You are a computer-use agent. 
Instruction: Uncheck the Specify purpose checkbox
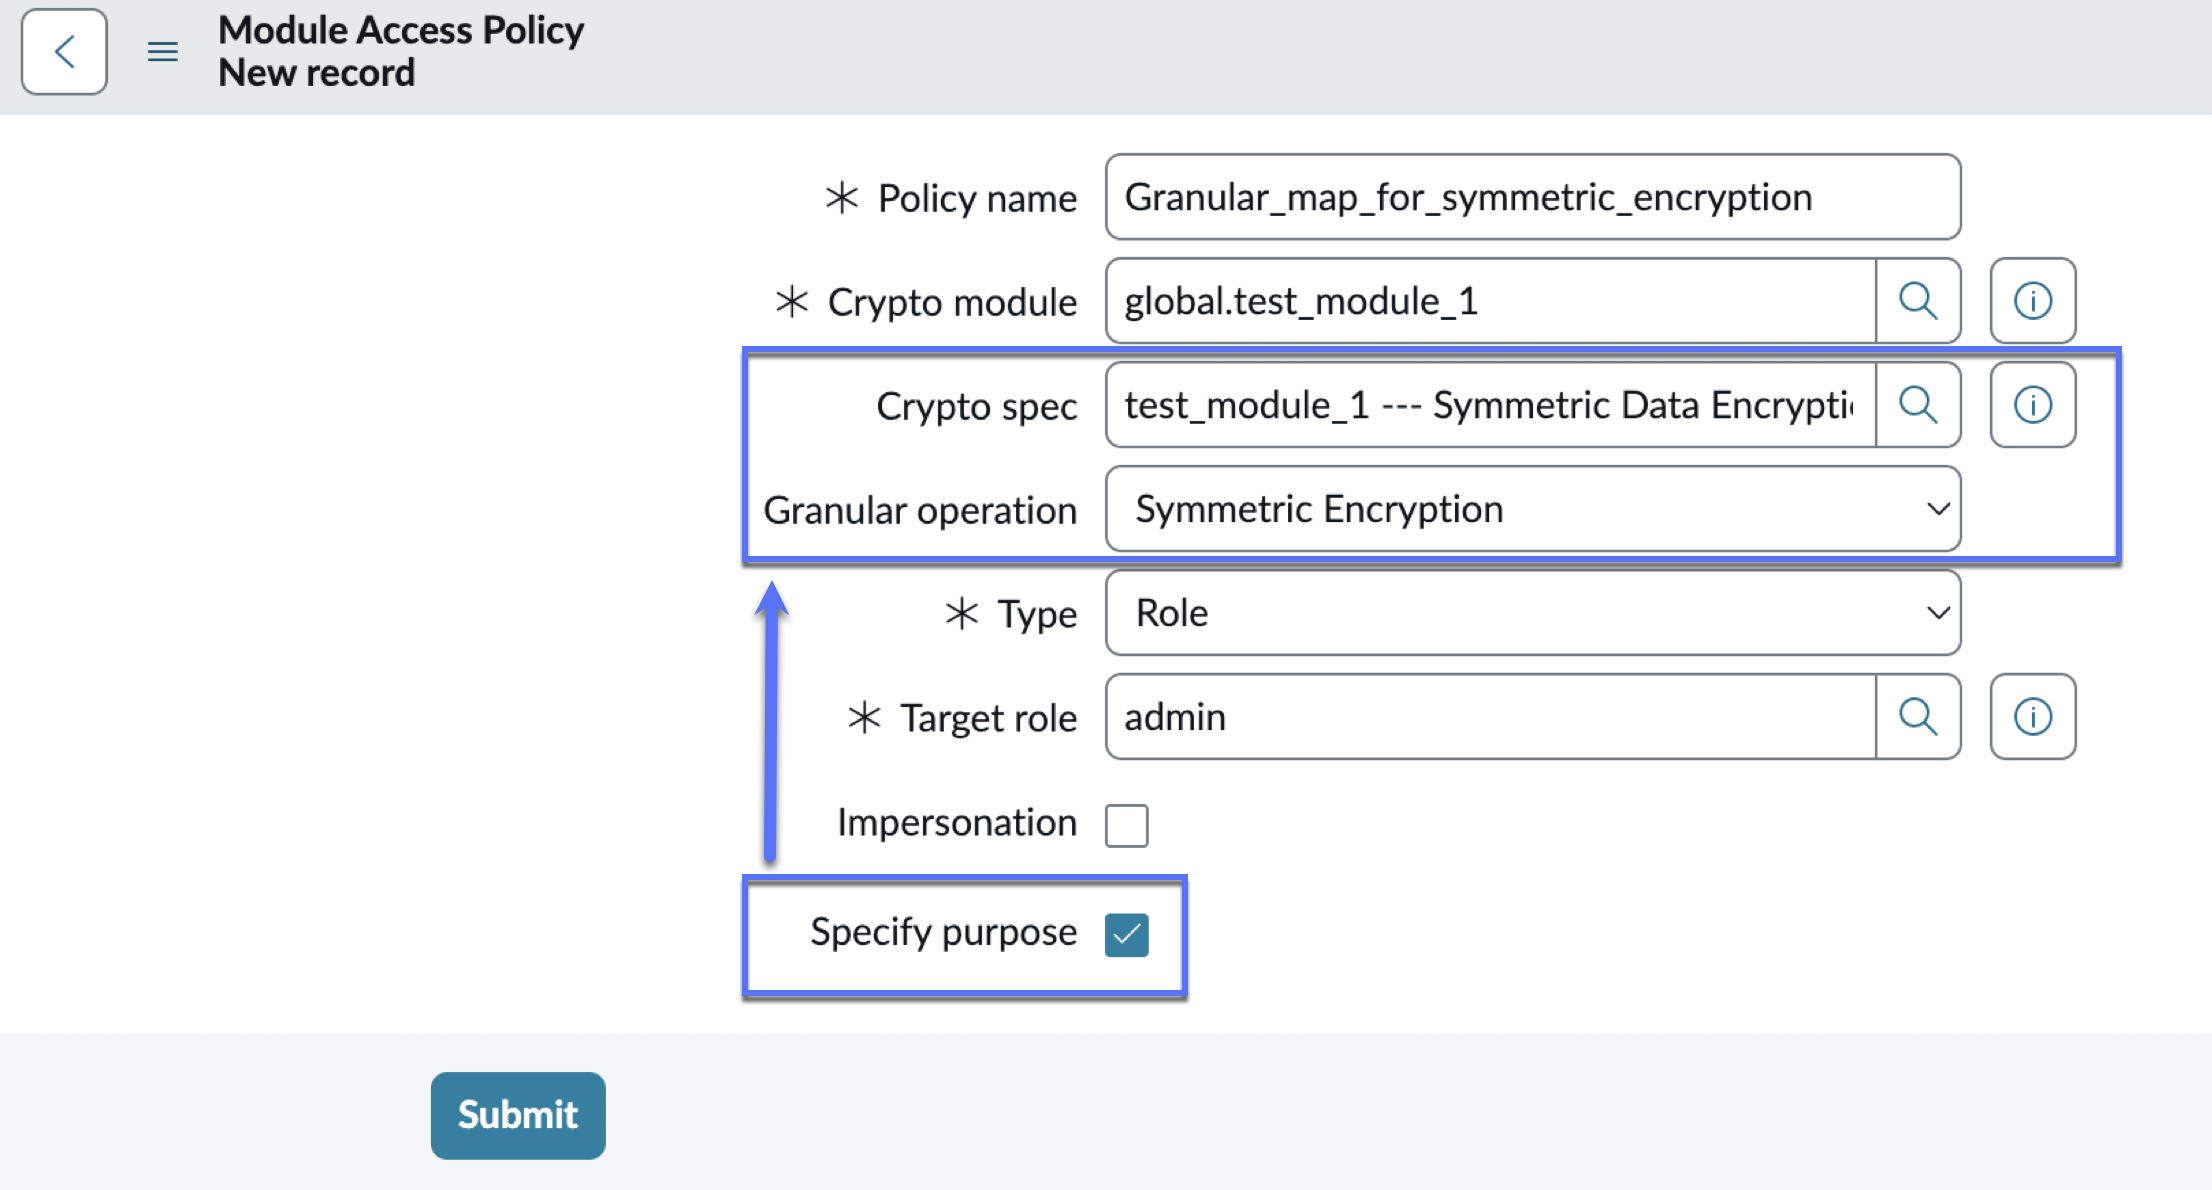(x=1127, y=935)
